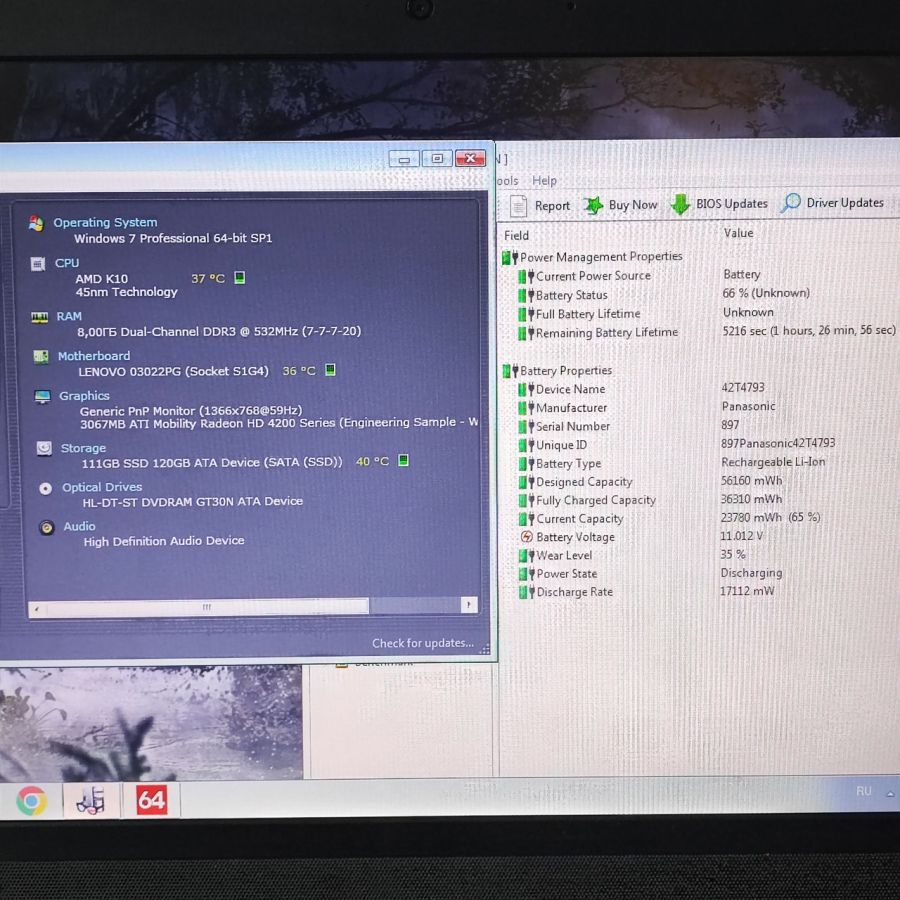Click the Motherboard temperature green indicator
Image resolution: width=900 pixels, height=900 pixels.
click(330, 370)
